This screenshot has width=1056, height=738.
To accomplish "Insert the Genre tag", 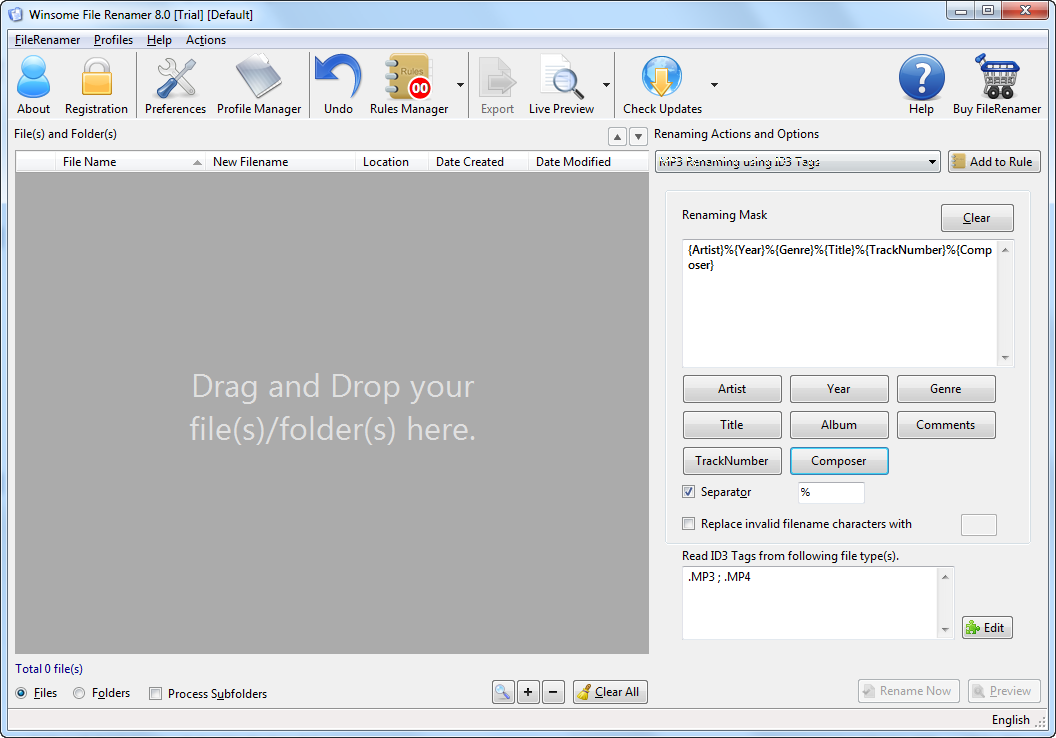I will coord(946,389).
